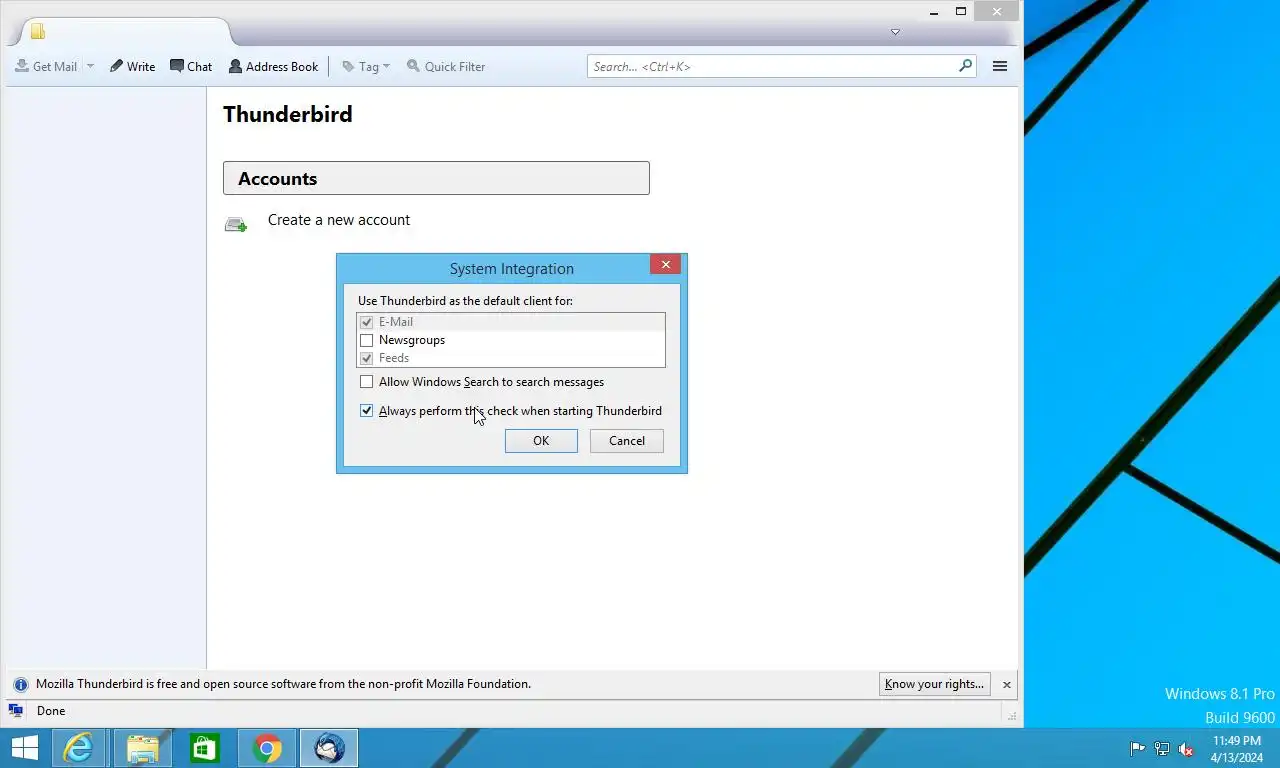This screenshot has width=1280, height=768.
Task: Open the Action Center flag tray icon
Action: point(1138,749)
